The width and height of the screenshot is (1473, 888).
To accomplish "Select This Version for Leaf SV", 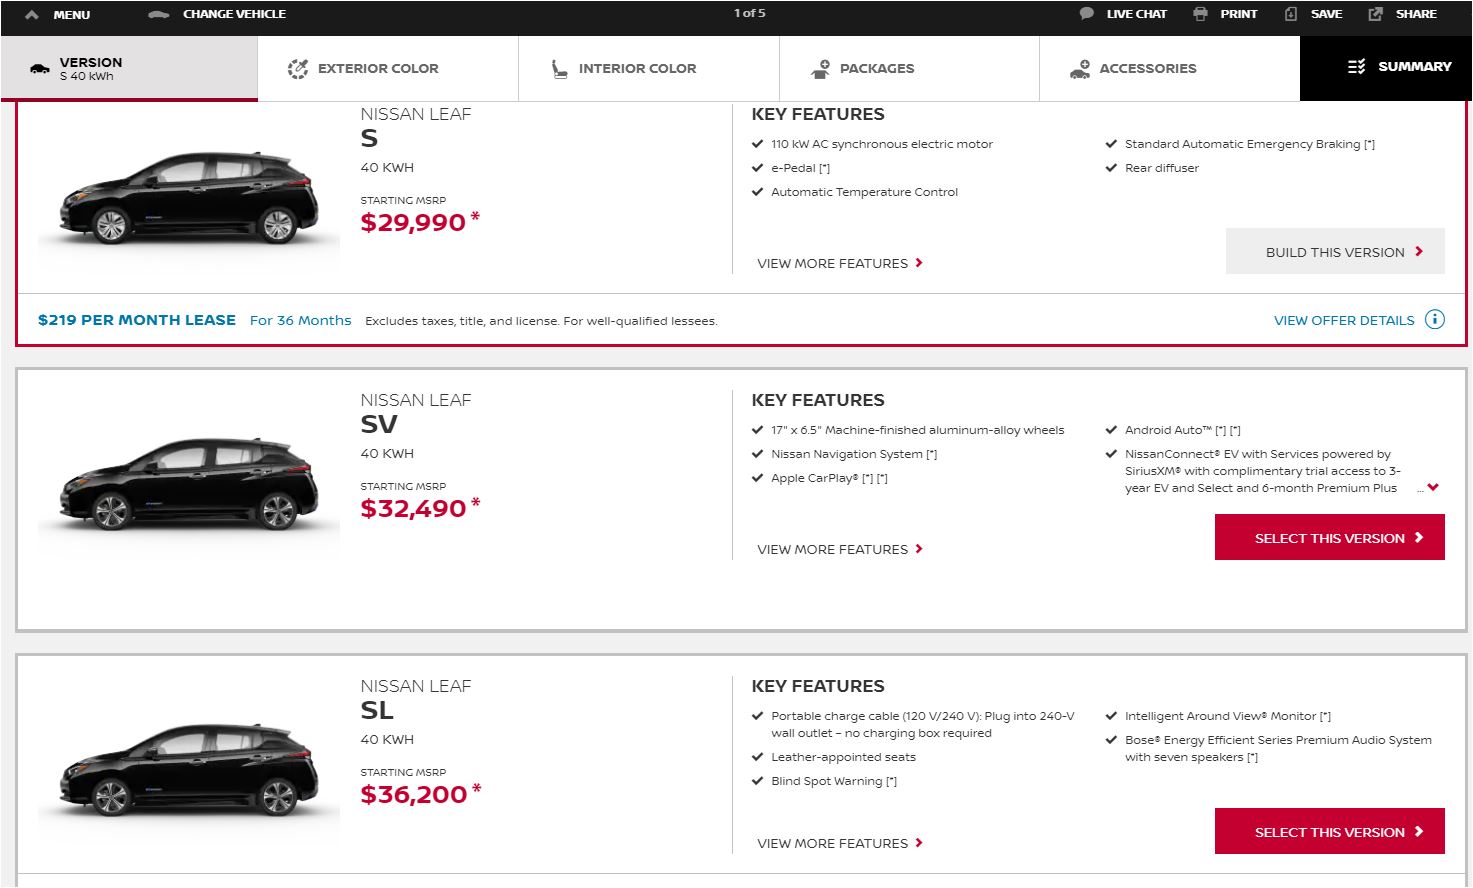I will (1329, 538).
